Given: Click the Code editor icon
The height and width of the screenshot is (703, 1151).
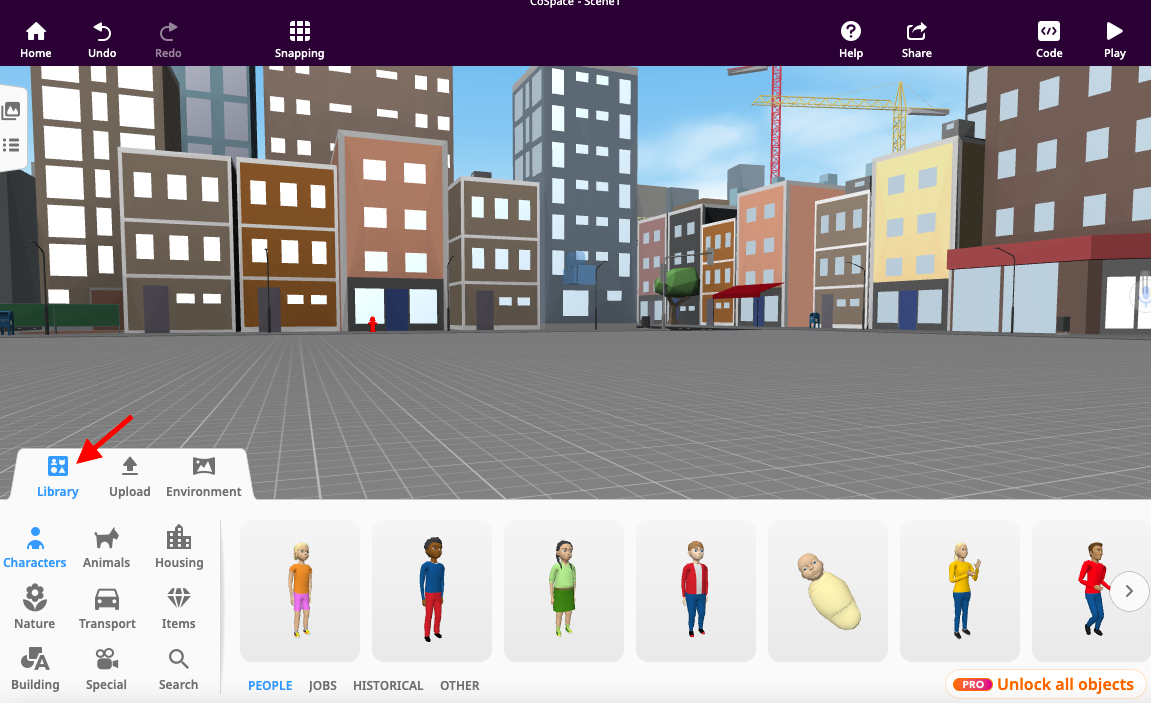Looking at the screenshot, I should [1049, 37].
